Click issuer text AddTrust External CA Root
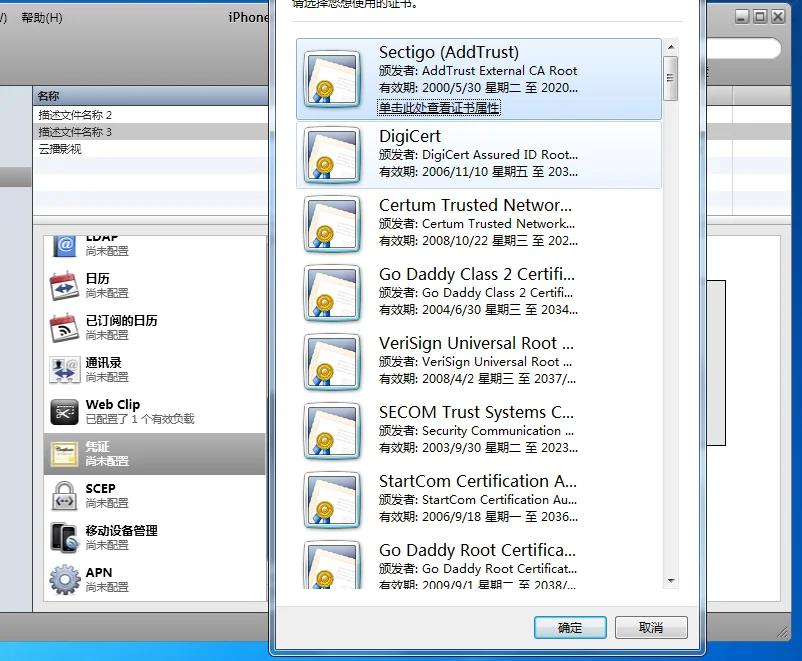 499,71
